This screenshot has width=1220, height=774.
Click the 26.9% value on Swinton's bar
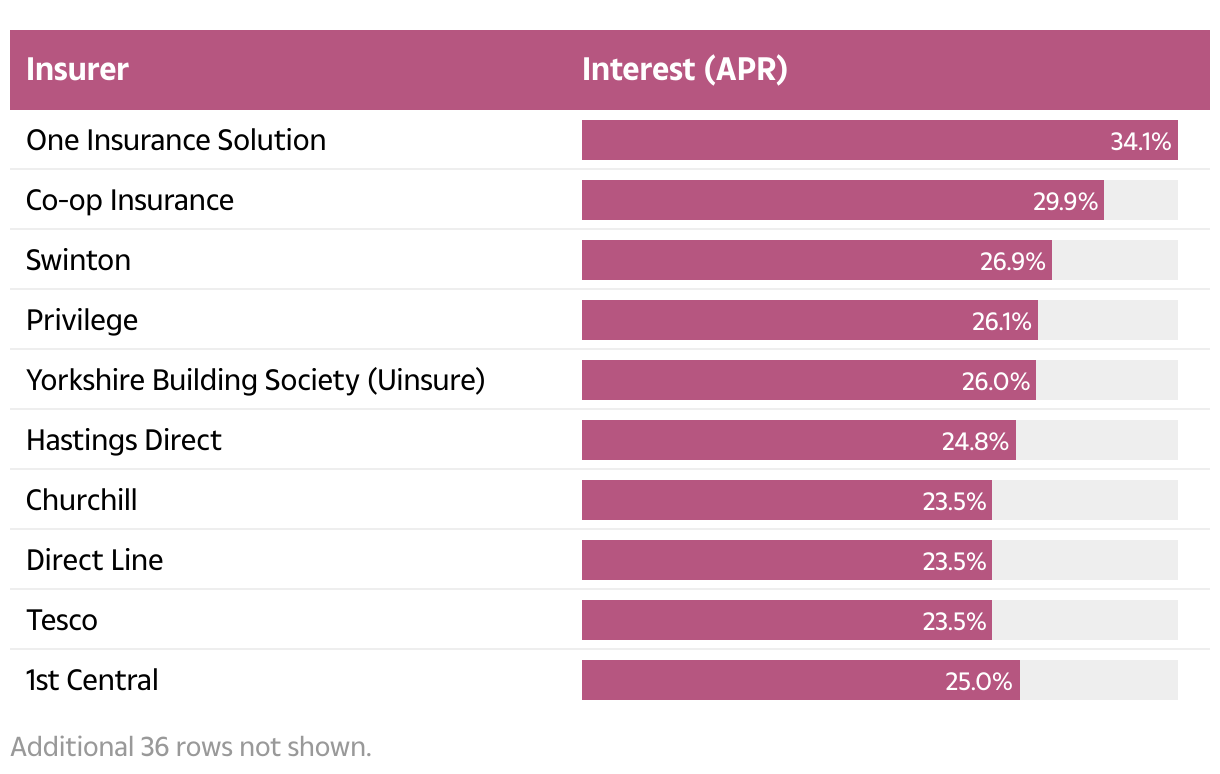(1012, 261)
